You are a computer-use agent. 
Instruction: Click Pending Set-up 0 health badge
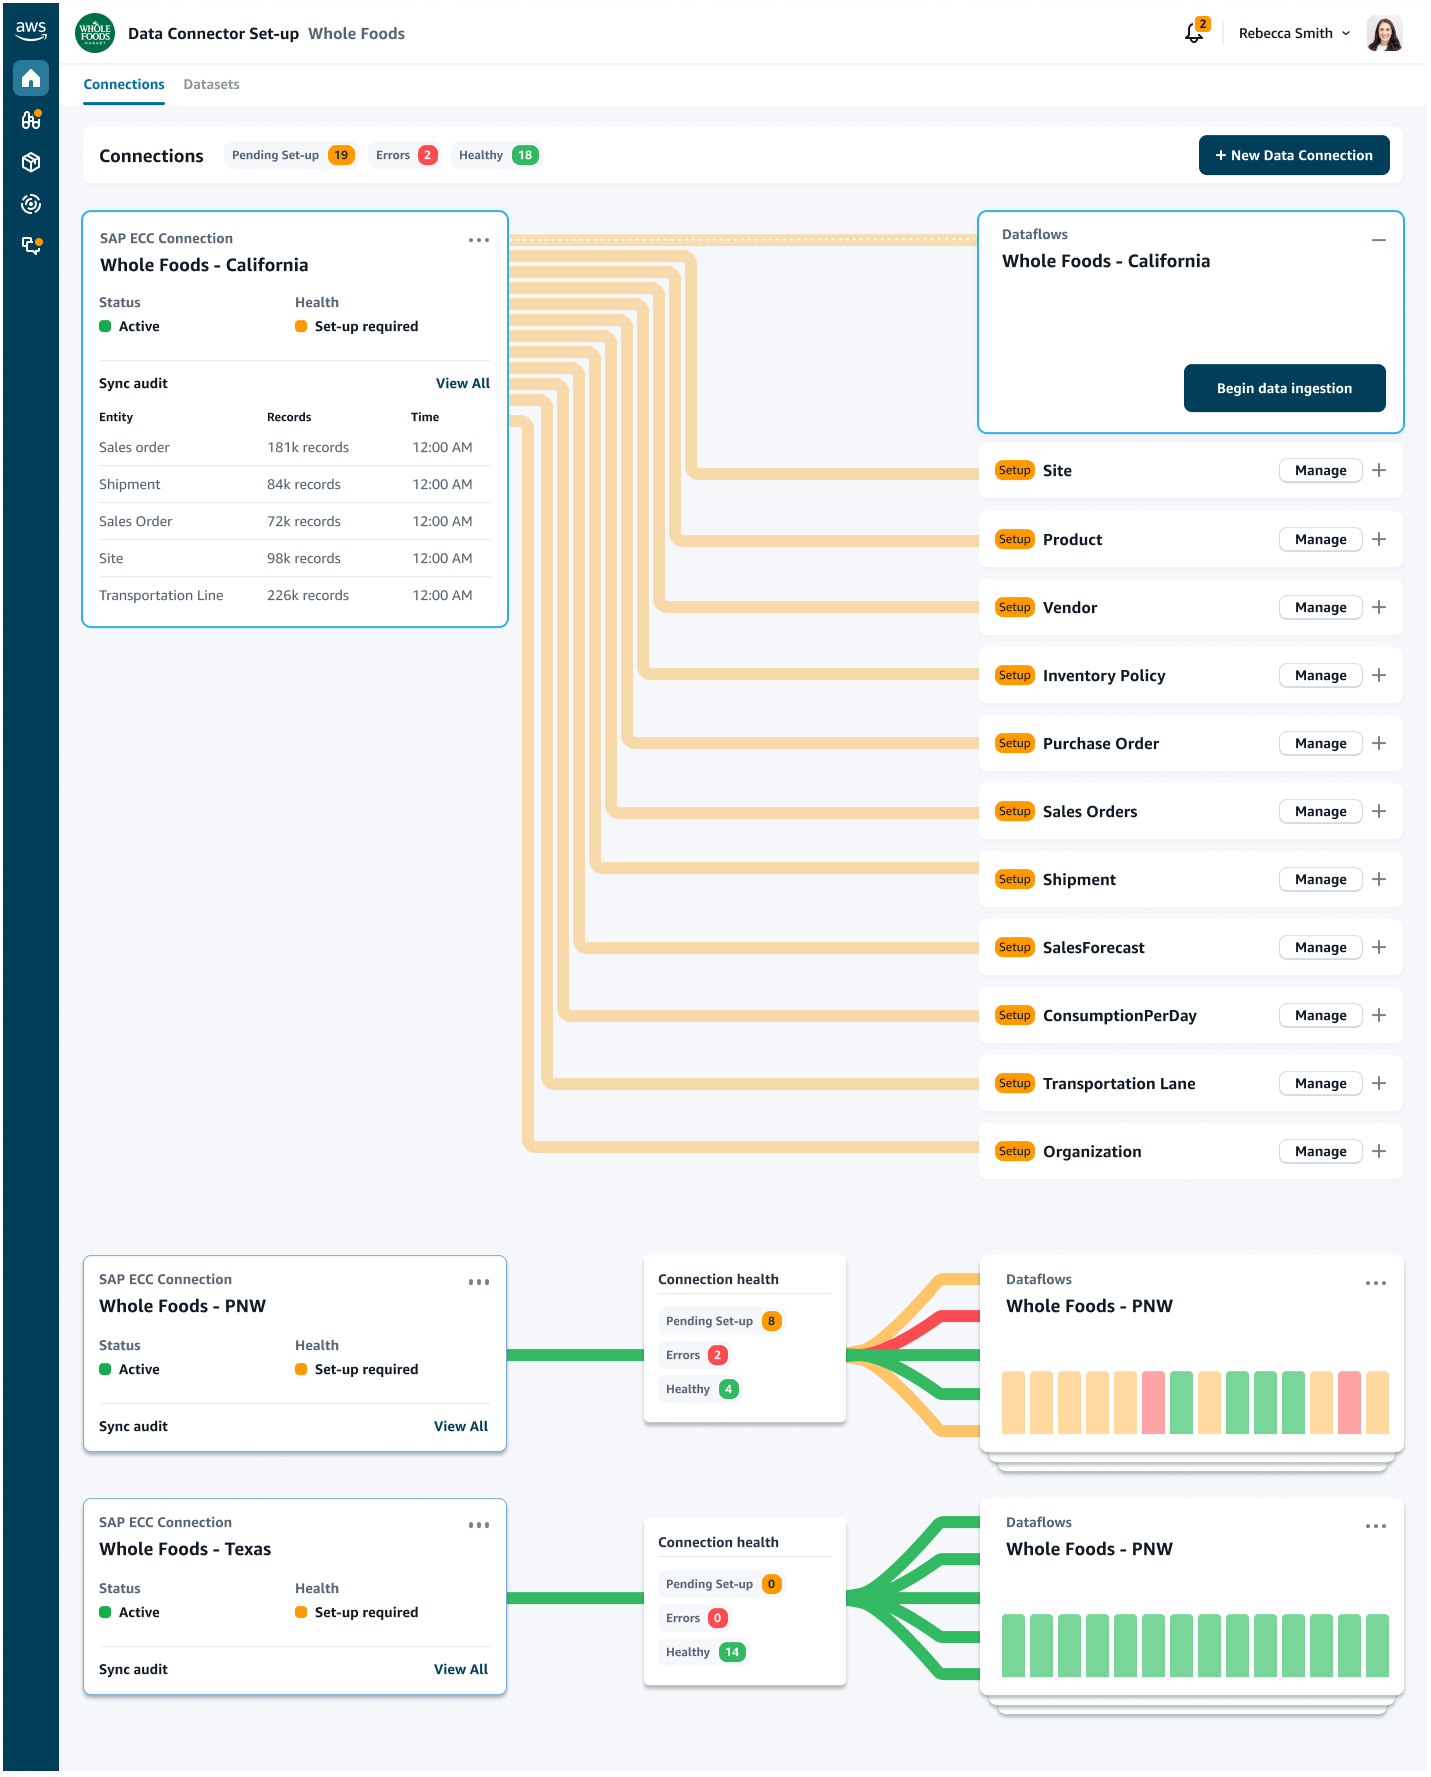coord(722,1584)
